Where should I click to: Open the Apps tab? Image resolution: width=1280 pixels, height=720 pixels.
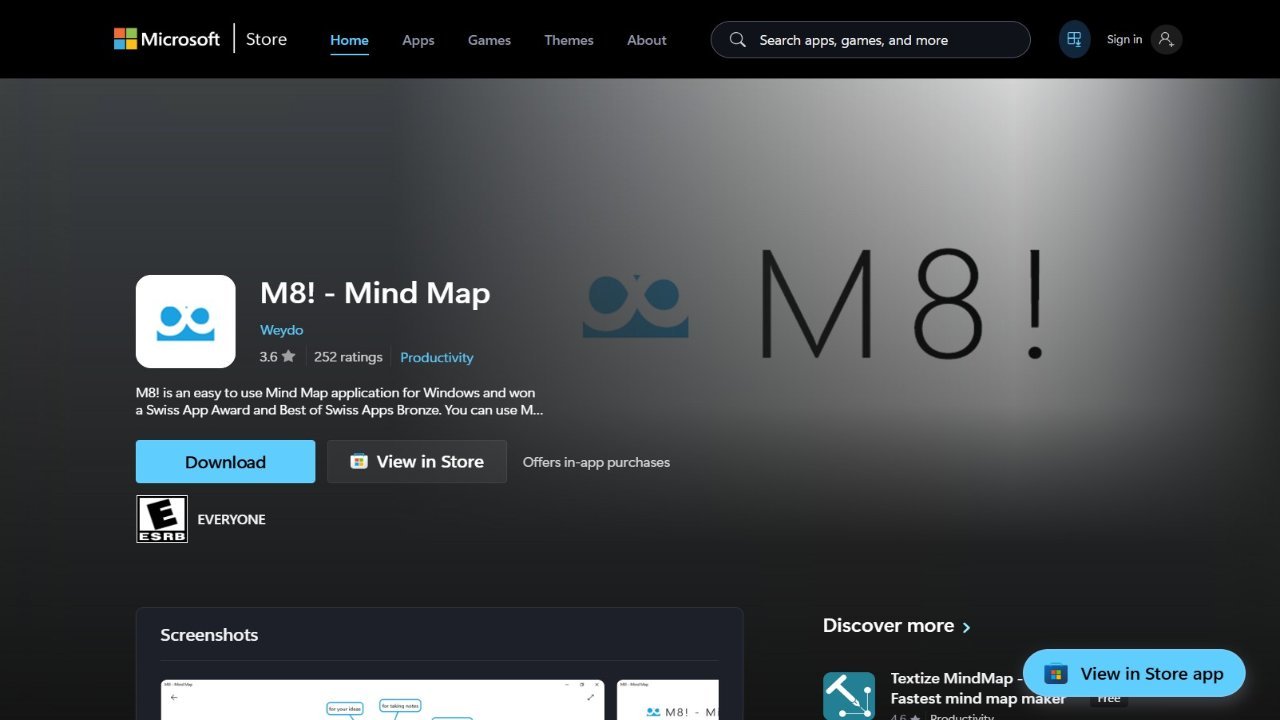[x=418, y=40]
